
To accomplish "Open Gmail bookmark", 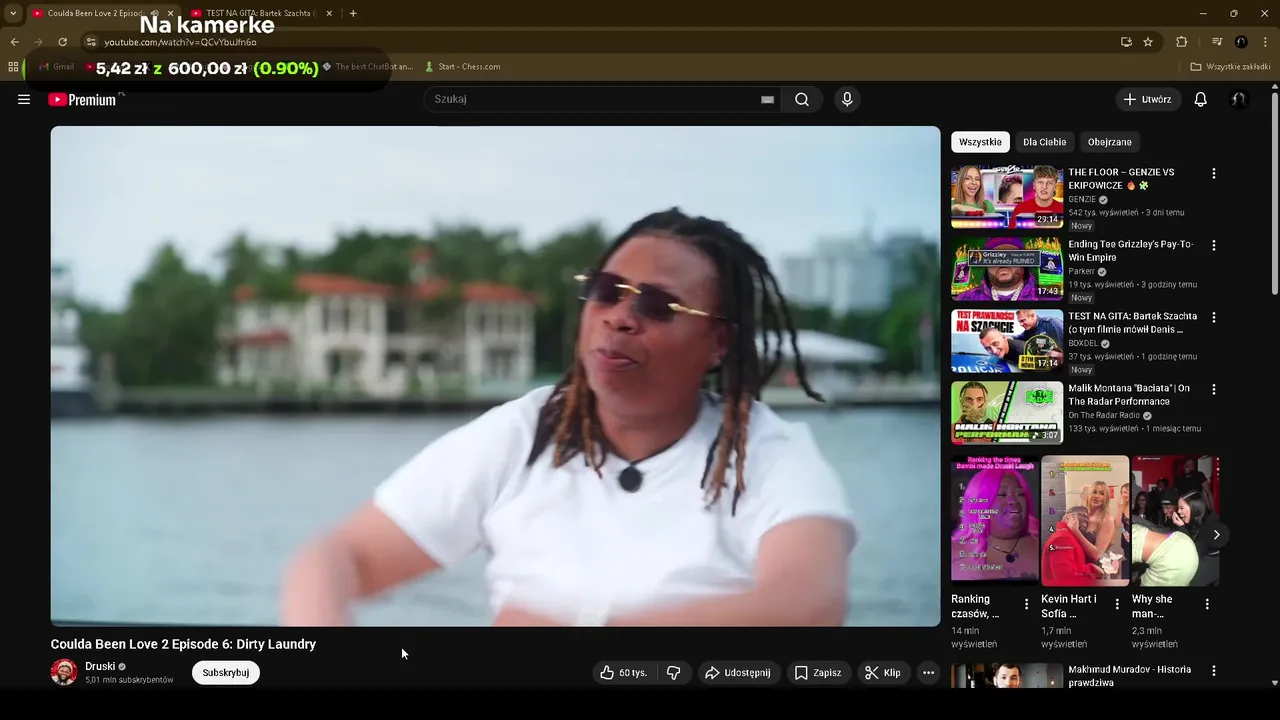I will (57, 67).
